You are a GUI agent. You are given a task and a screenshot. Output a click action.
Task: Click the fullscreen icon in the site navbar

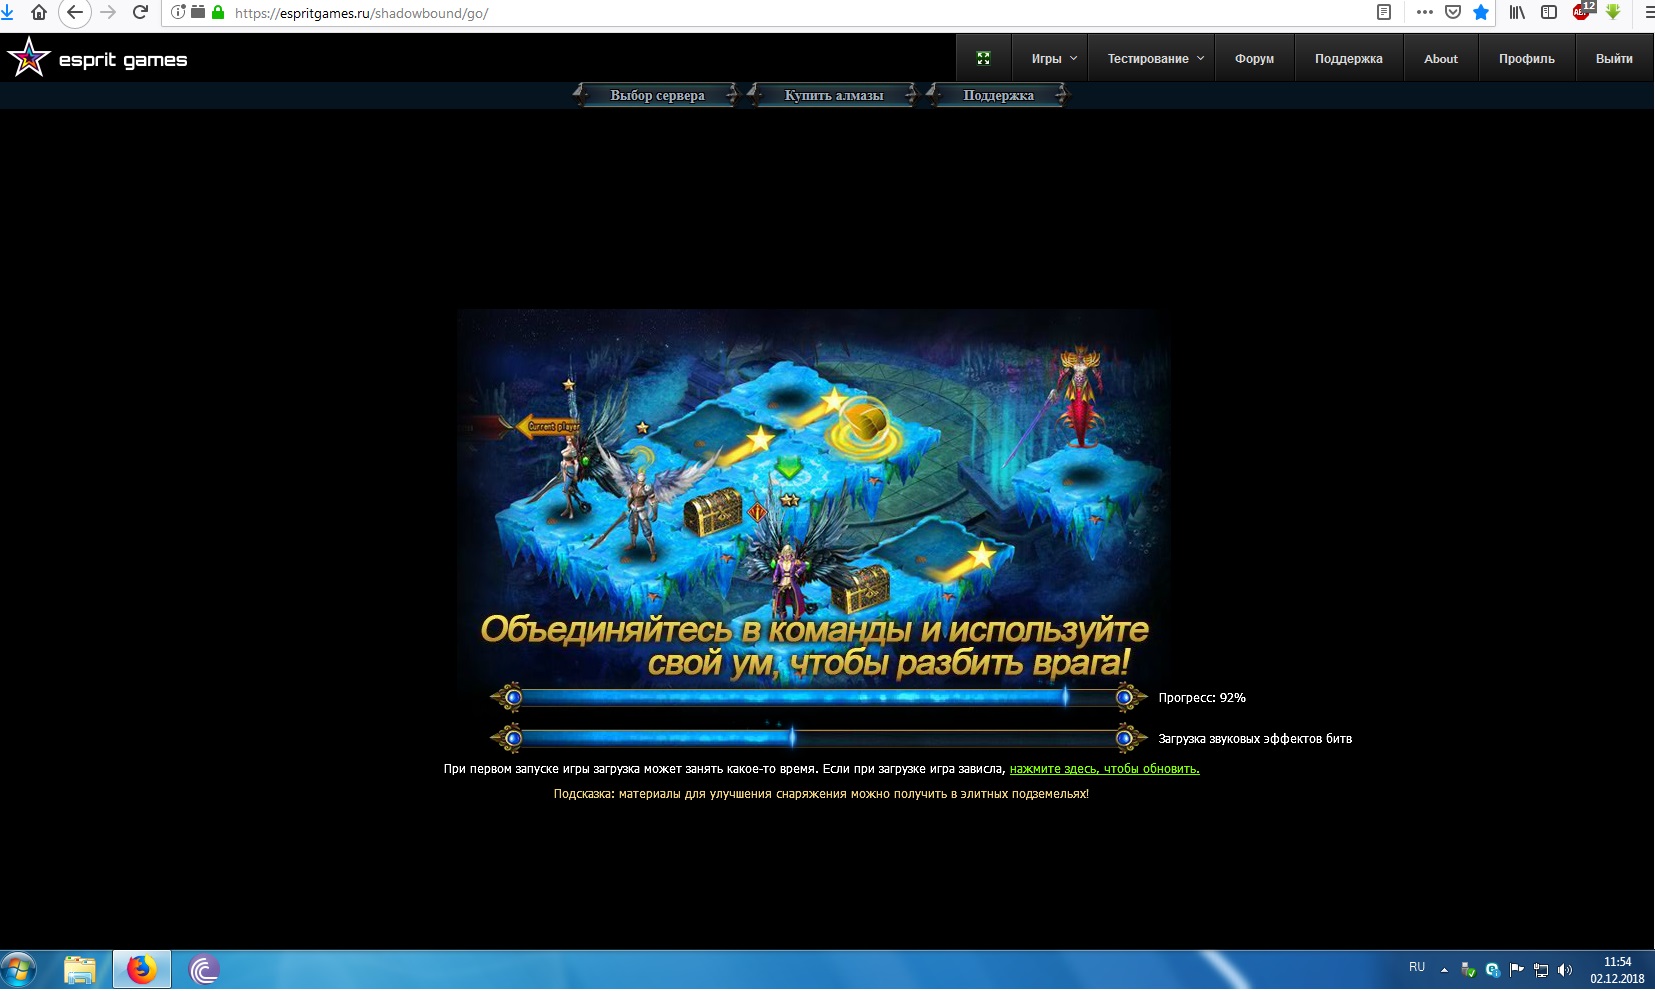[983, 59]
